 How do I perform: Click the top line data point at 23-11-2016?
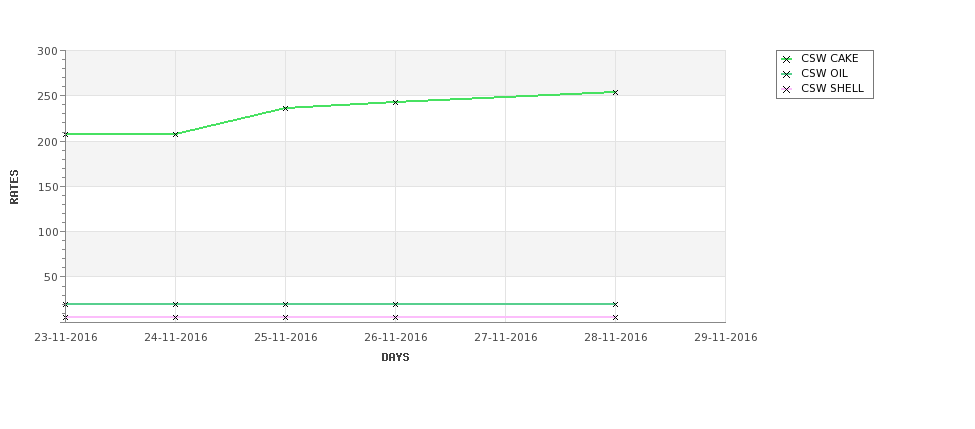[x=65, y=134]
